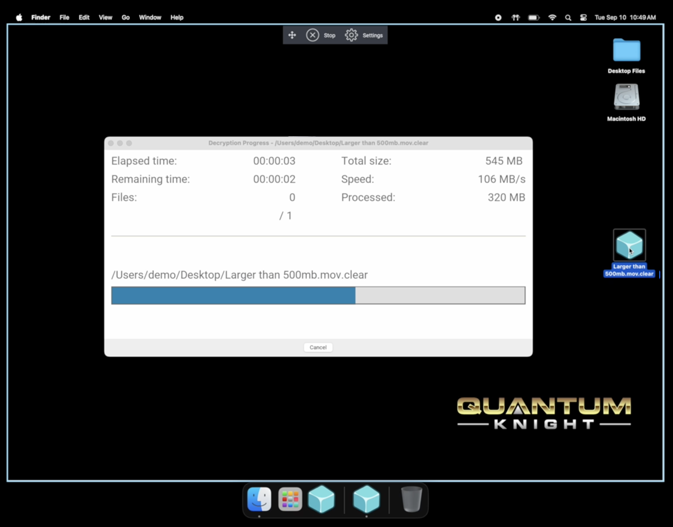The image size is (673, 527).
Task: Open the Apple menu
Action: (19, 18)
